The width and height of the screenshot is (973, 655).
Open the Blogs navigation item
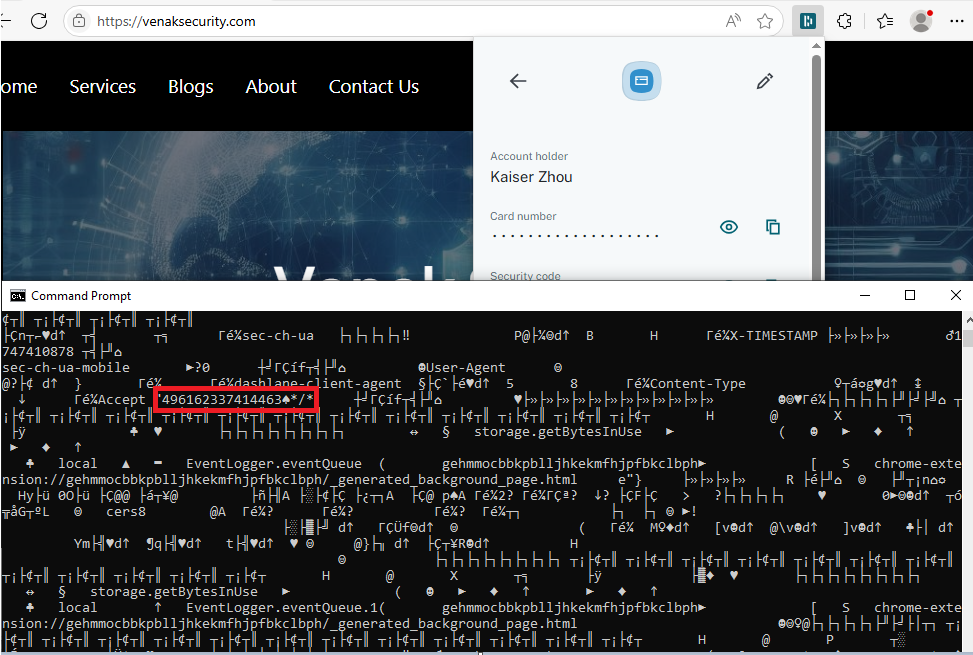[190, 87]
